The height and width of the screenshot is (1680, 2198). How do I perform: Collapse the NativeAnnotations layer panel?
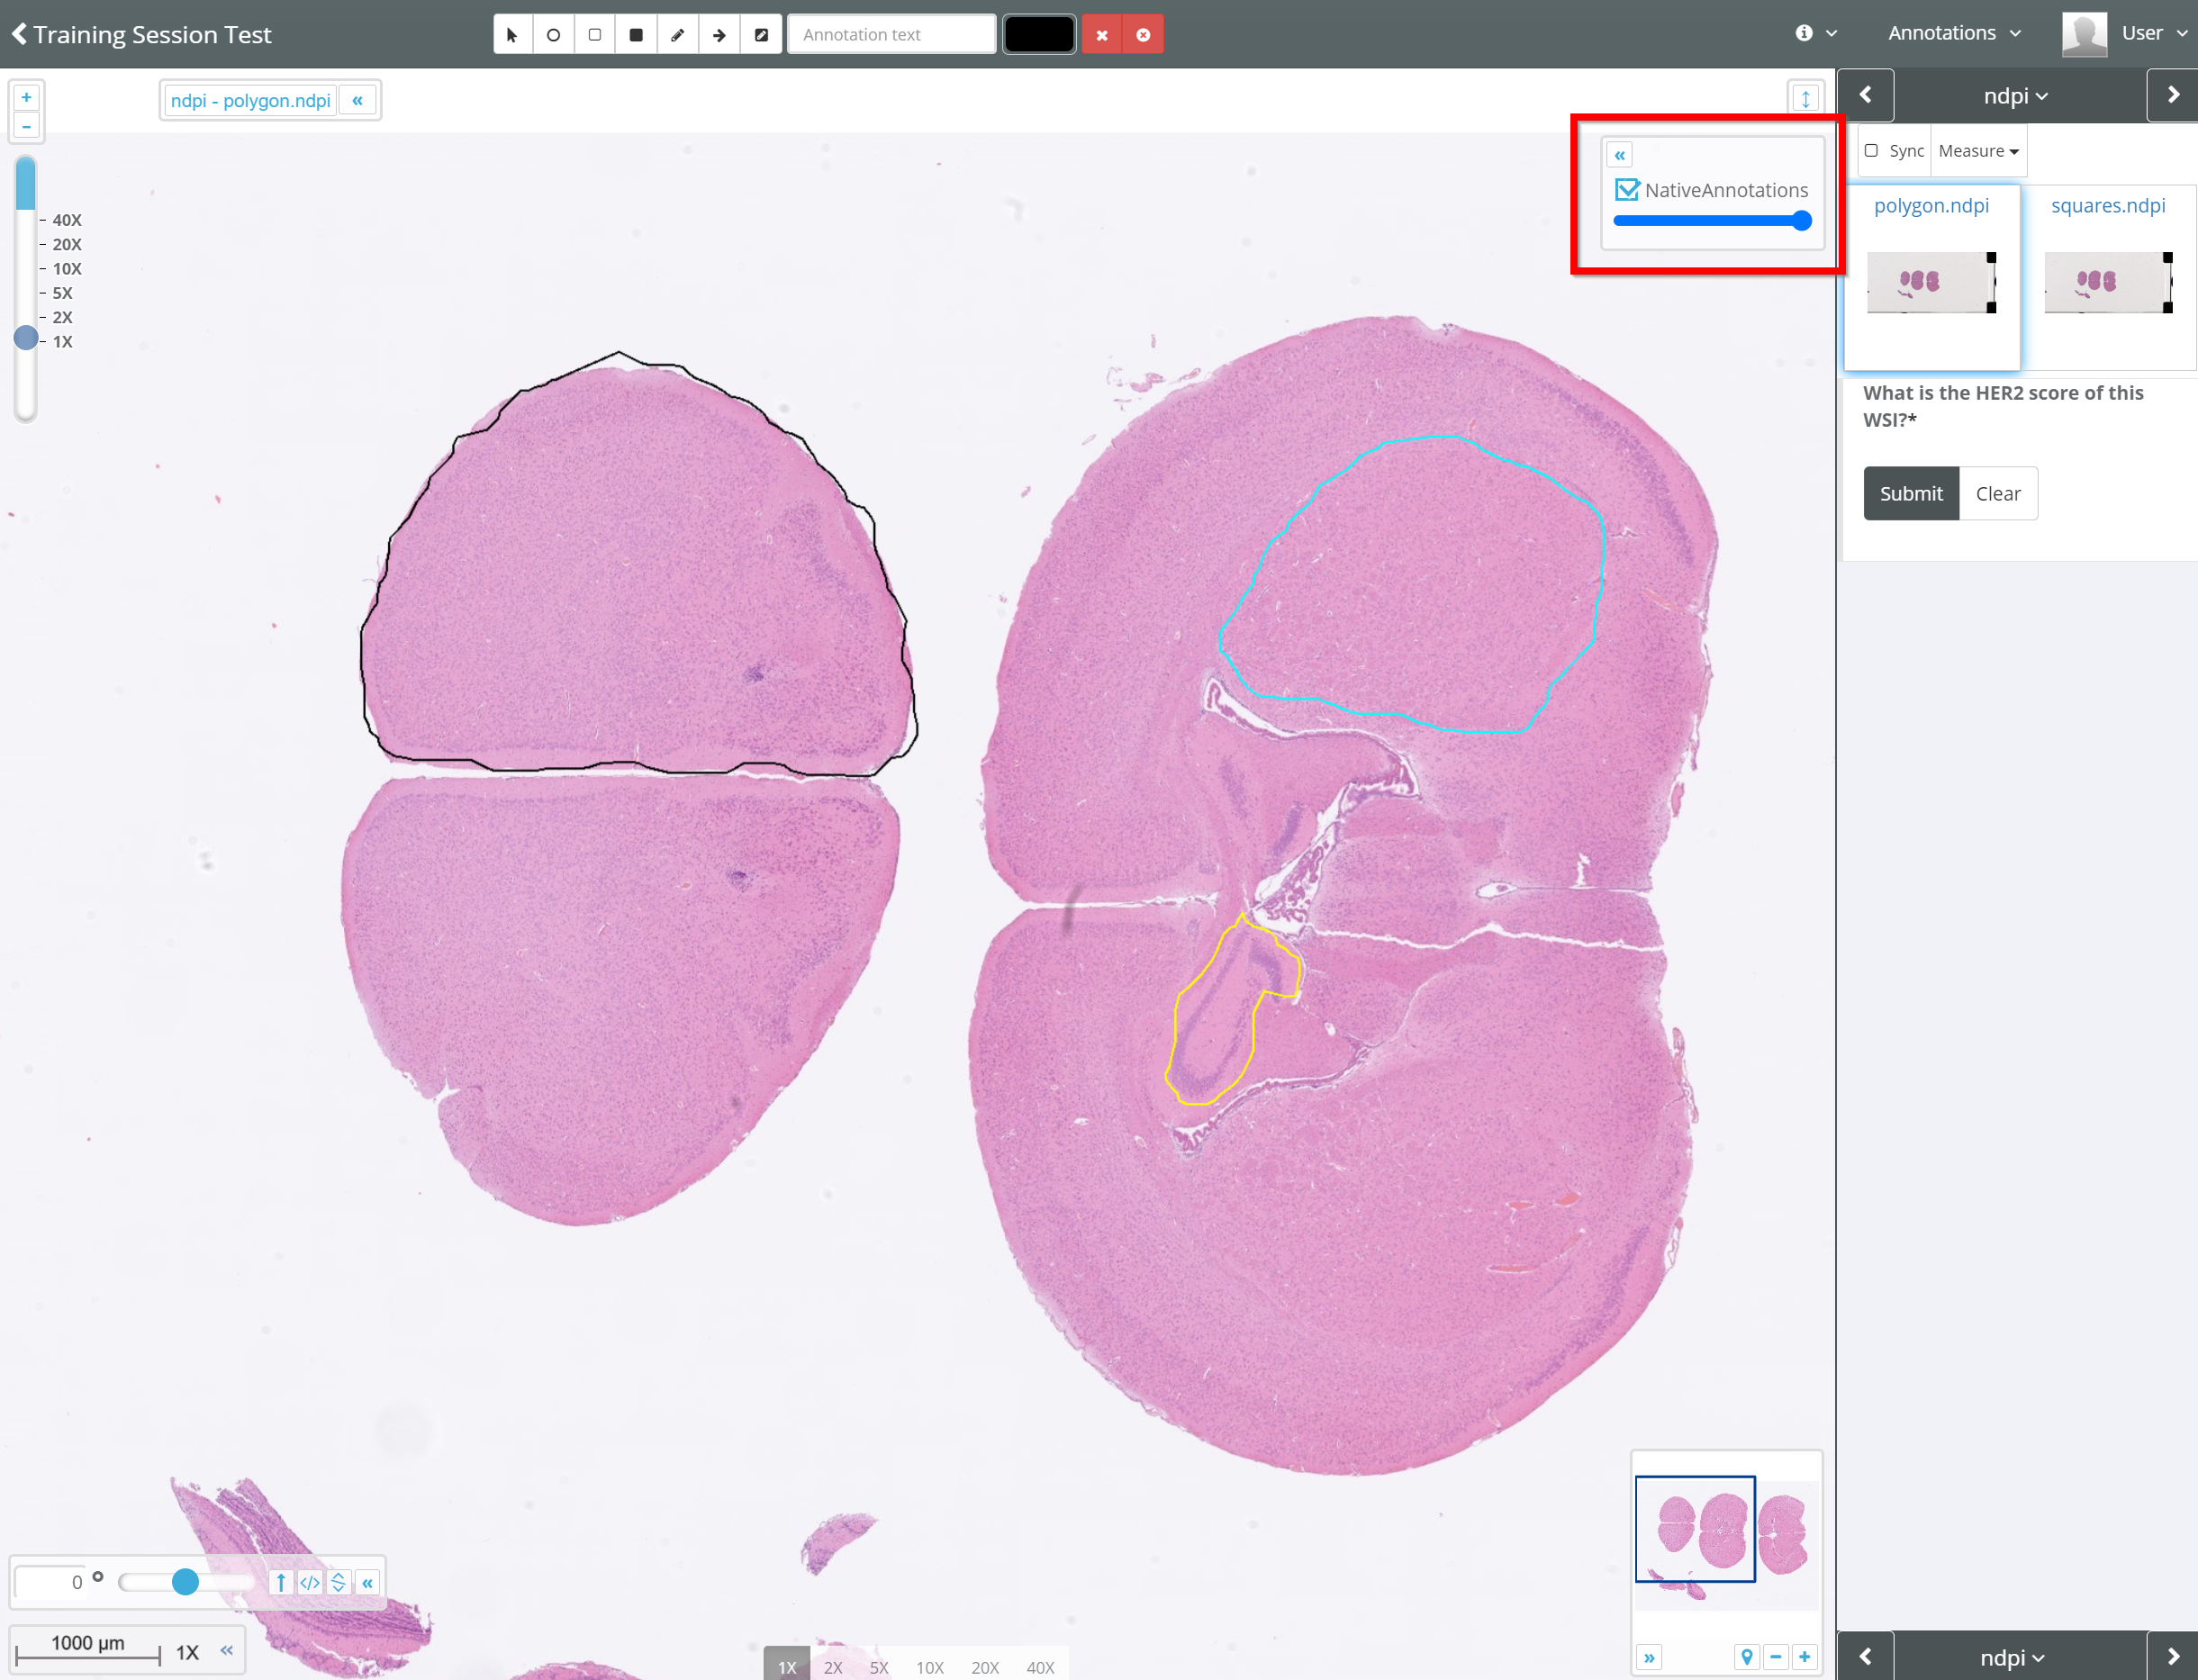[1619, 155]
